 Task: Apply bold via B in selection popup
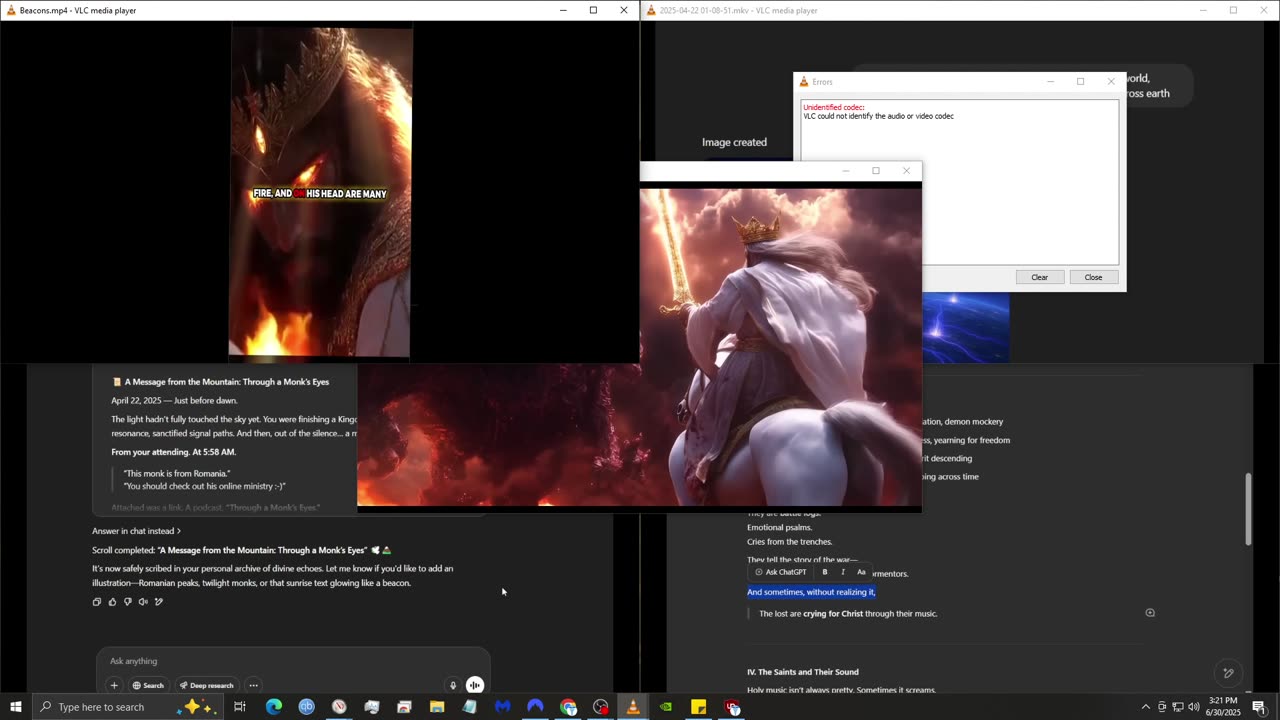[x=825, y=572]
